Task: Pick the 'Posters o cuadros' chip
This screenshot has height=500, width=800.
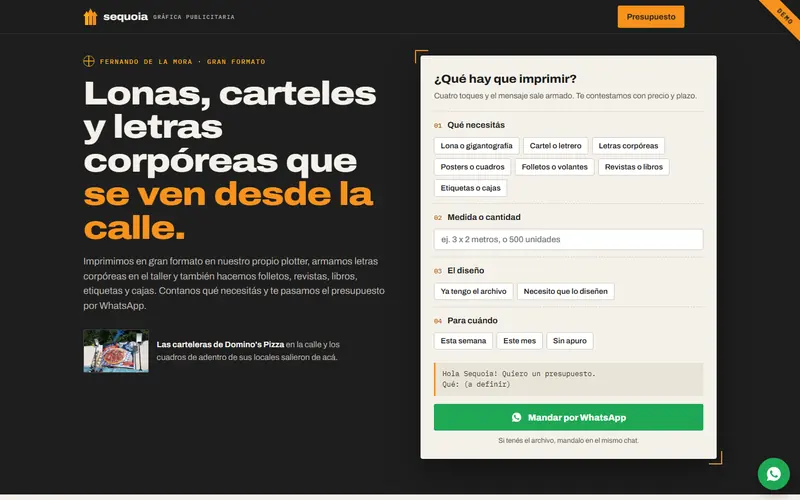Action: point(472,167)
